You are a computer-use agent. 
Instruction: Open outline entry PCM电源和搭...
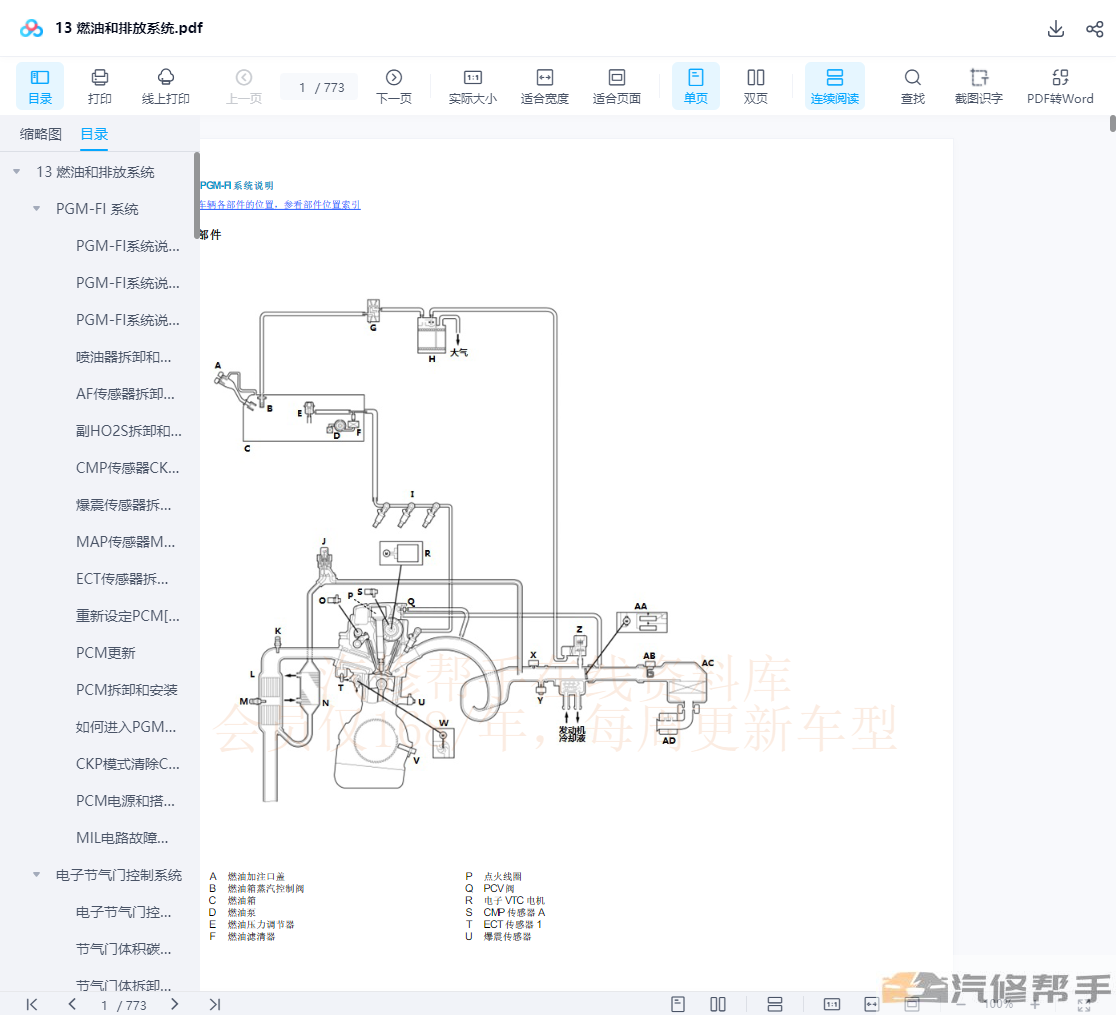click(125, 801)
